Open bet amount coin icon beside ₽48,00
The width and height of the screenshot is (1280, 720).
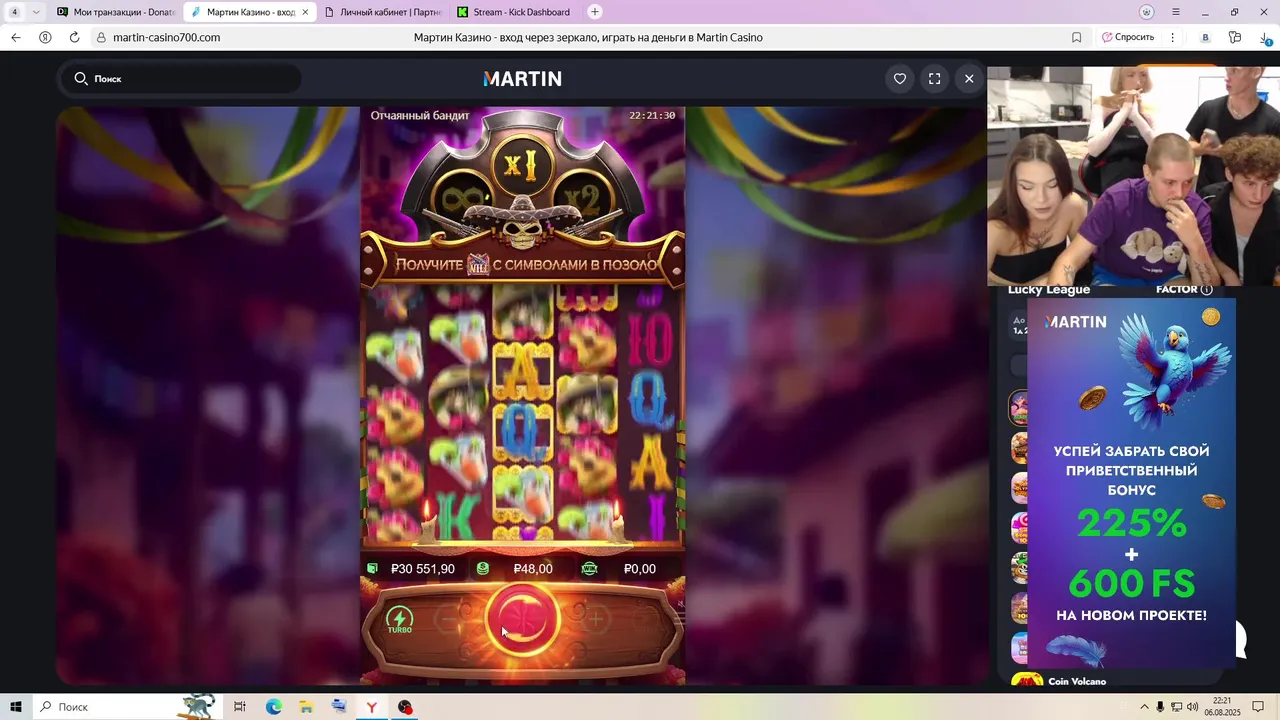click(483, 568)
